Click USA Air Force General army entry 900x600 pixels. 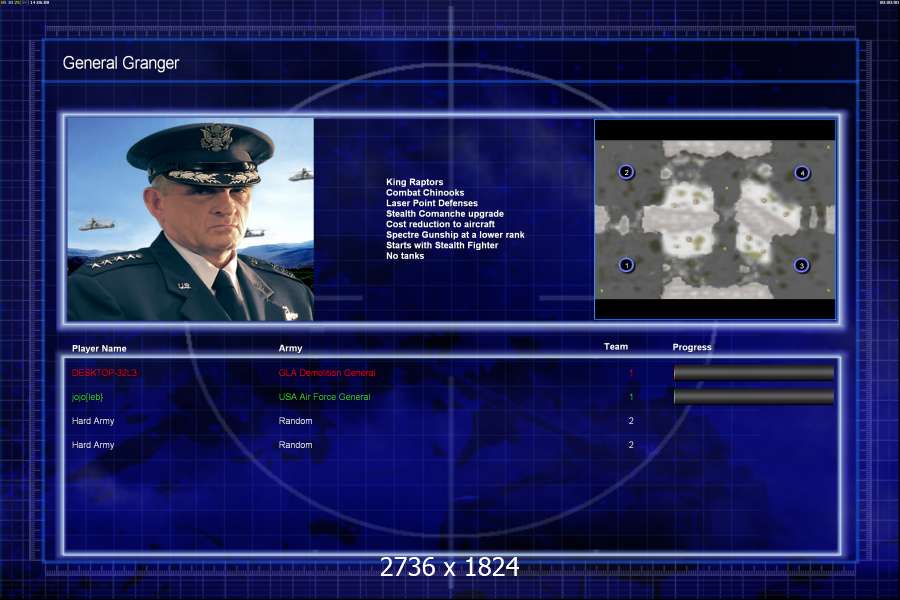(324, 397)
